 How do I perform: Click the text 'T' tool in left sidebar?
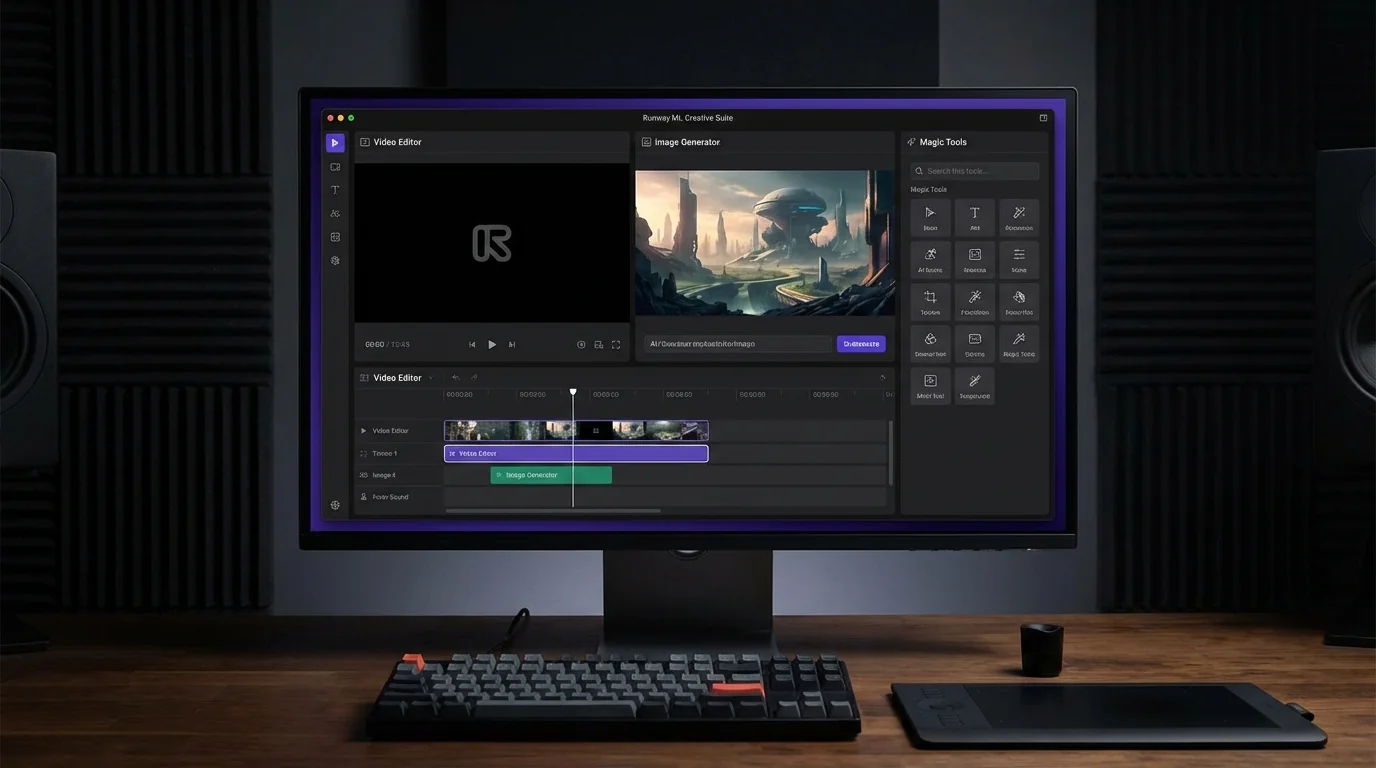pyautogui.click(x=335, y=190)
